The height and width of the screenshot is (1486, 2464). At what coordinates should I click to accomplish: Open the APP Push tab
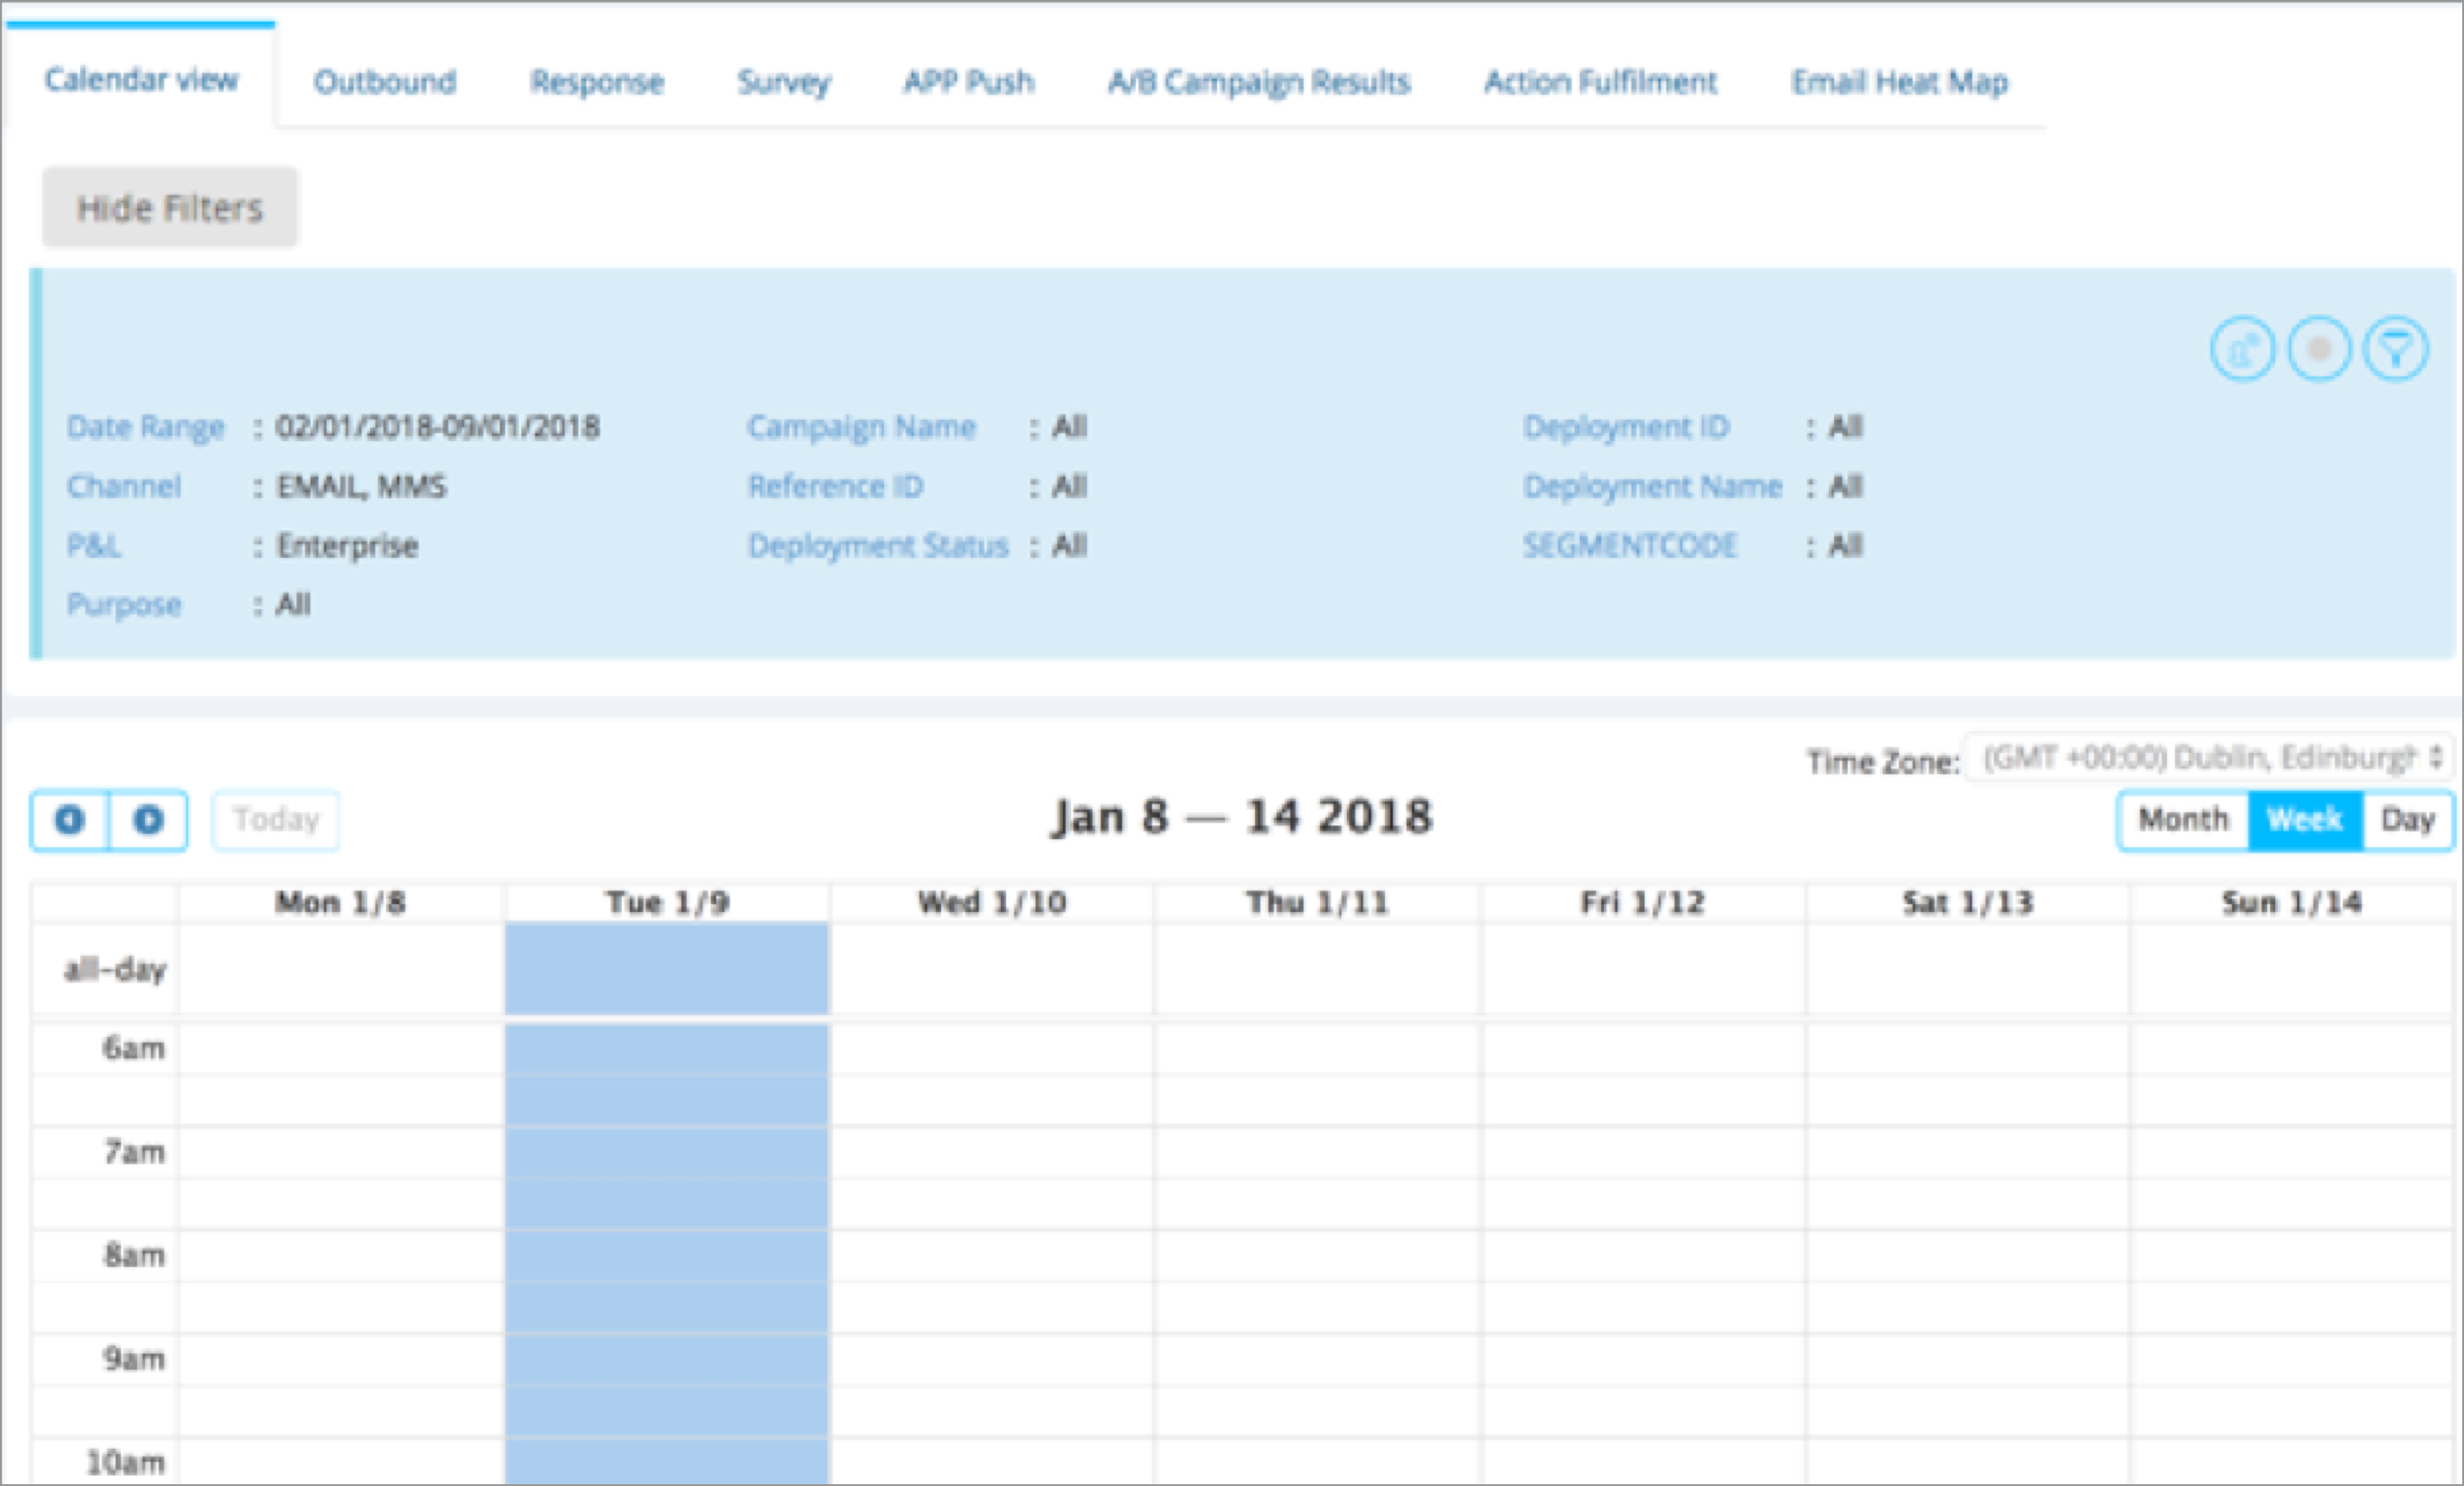969,81
